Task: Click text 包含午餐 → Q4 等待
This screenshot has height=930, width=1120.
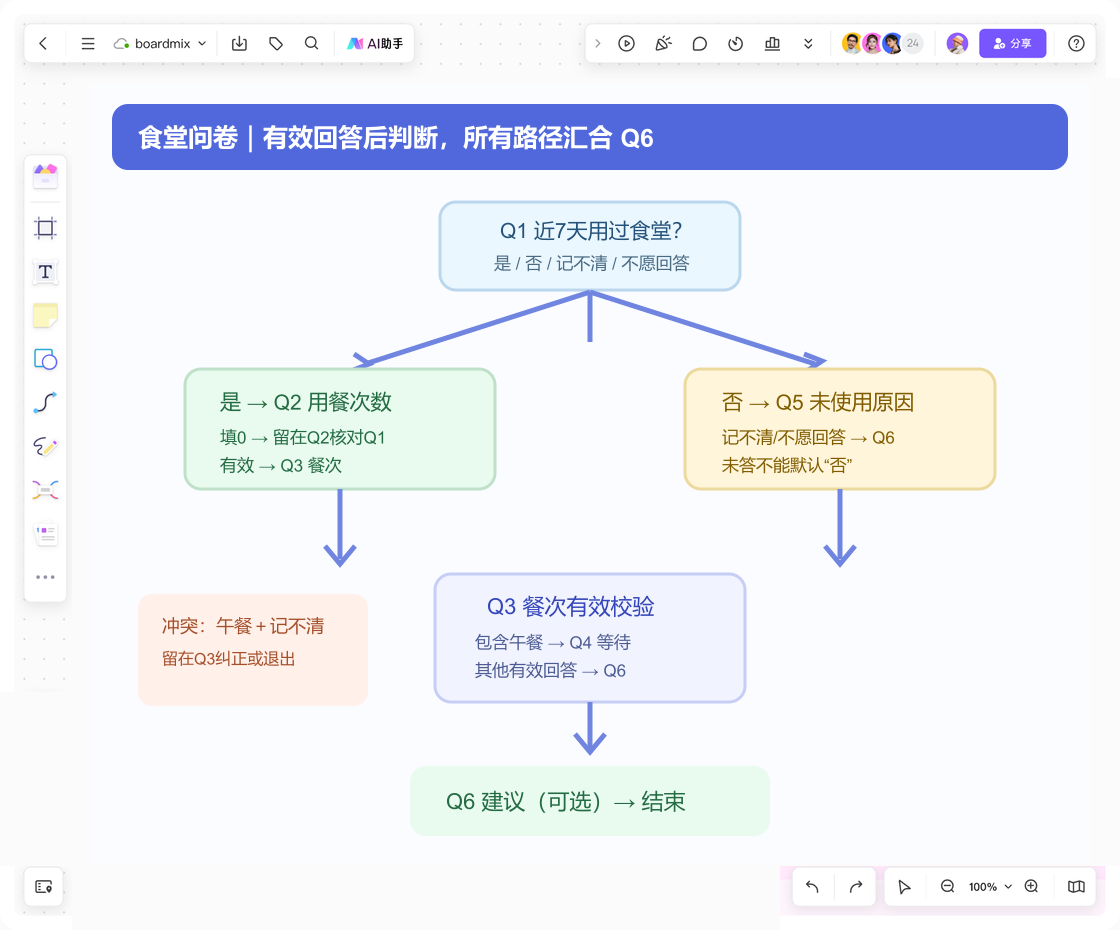Action: coord(553,642)
